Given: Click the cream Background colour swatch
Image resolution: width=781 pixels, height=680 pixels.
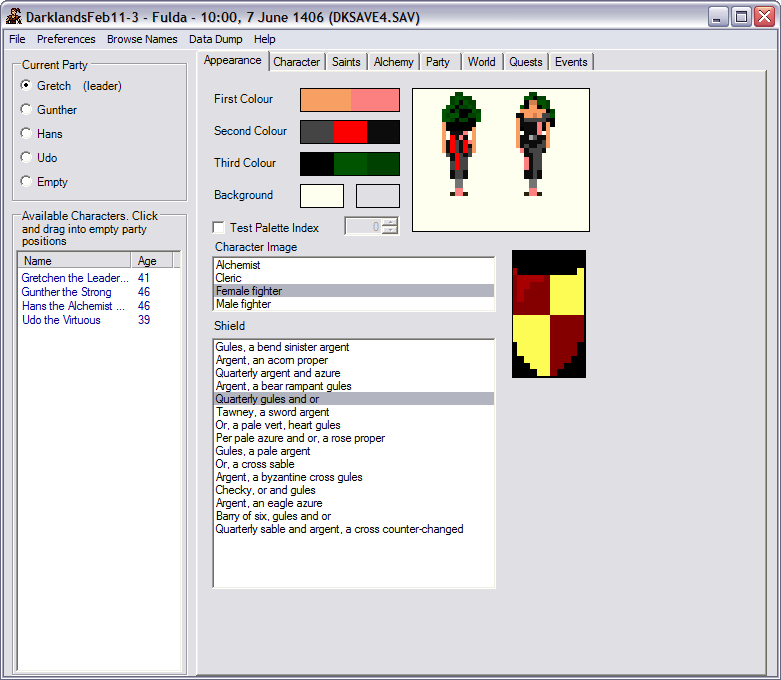Looking at the screenshot, I should click(322, 196).
